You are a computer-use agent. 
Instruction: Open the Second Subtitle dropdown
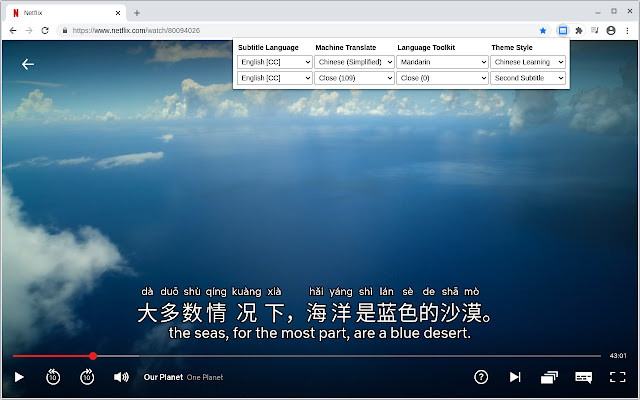click(x=528, y=78)
